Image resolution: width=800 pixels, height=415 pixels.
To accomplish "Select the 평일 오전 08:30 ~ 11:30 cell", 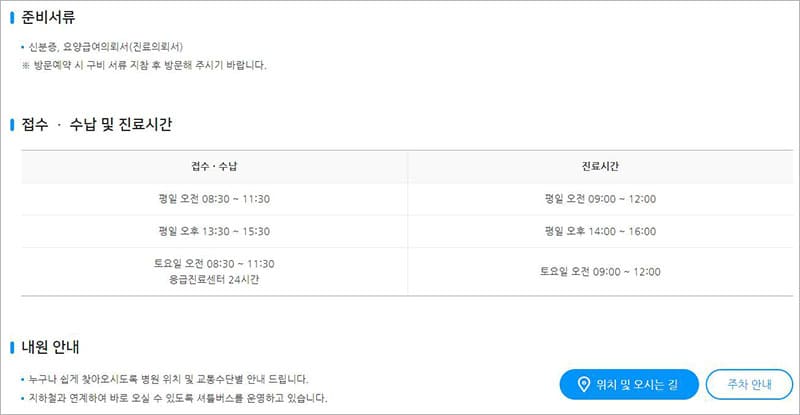I will pyautogui.click(x=214, y=199).
